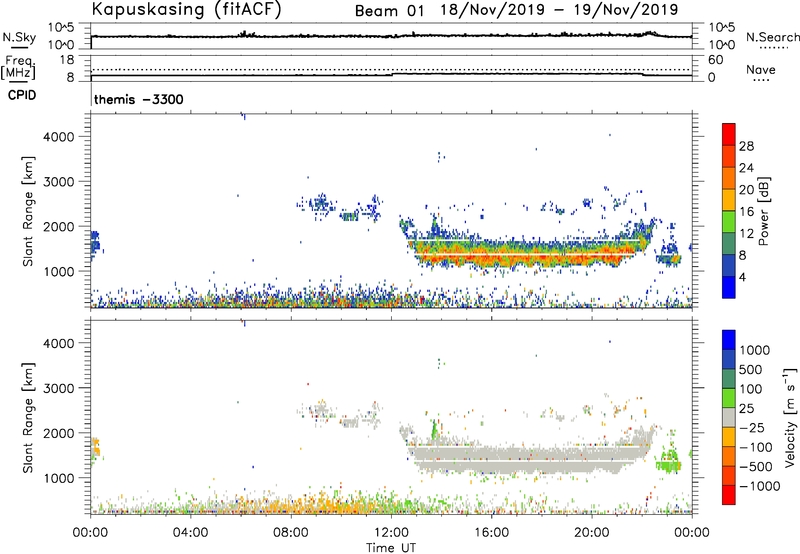Click the "04:00" time tick label
Image resolution: width=800 pixels, height=554 pixels.
pyautogui.click(x=190, y=533)
